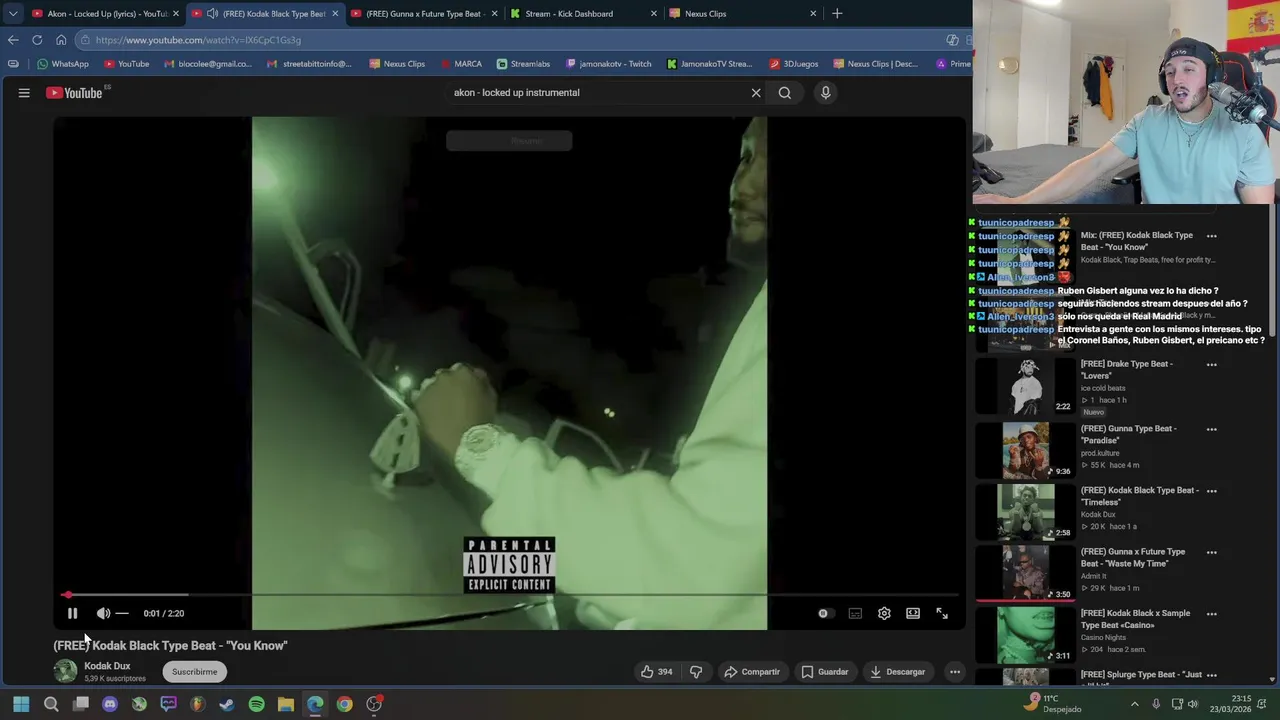Open a new browser tab with plus
Image resolution: width=1280 pixels, height=720 pixels.
(837, 14)
